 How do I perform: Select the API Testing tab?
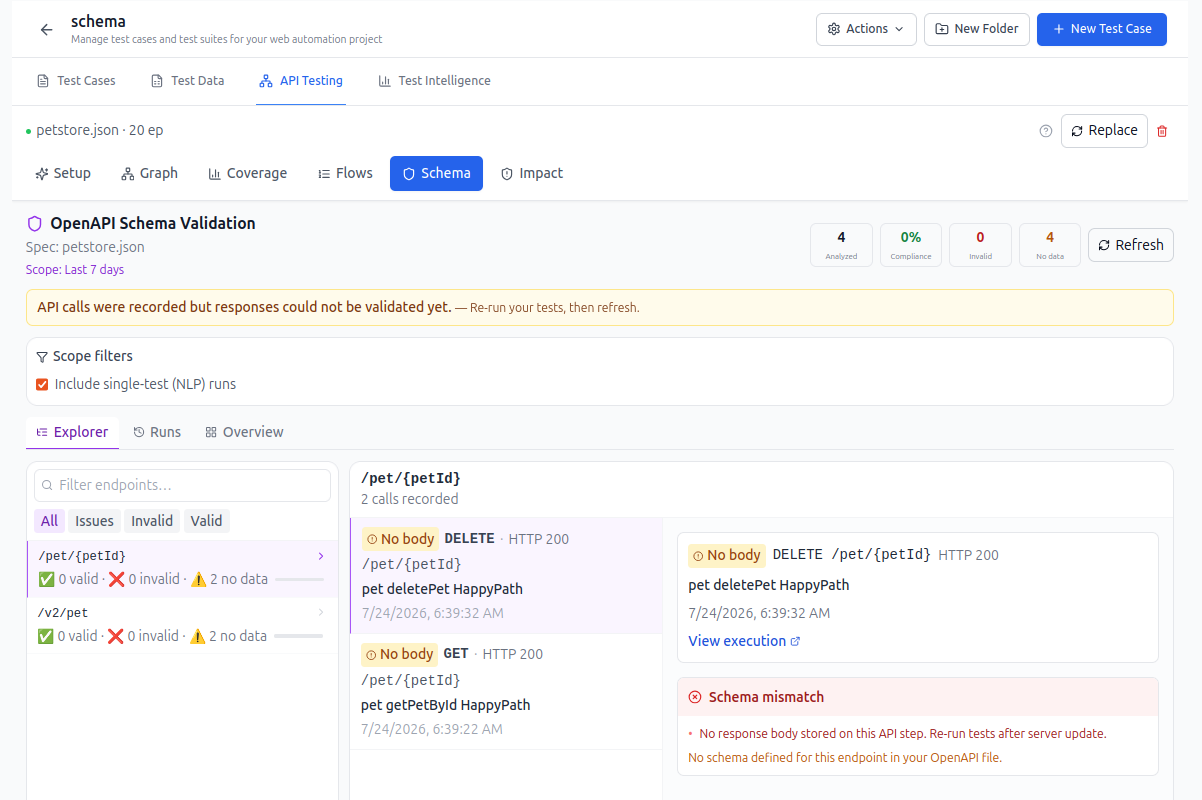point(300,81)
